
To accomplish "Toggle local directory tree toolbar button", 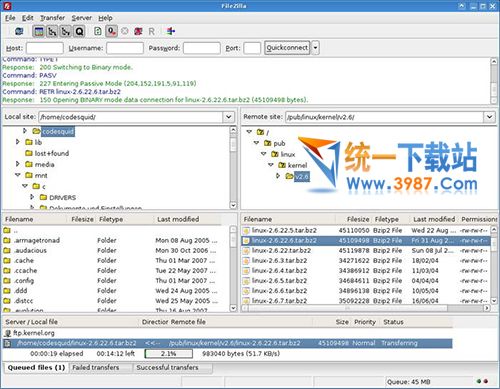I will click(52, 31).
